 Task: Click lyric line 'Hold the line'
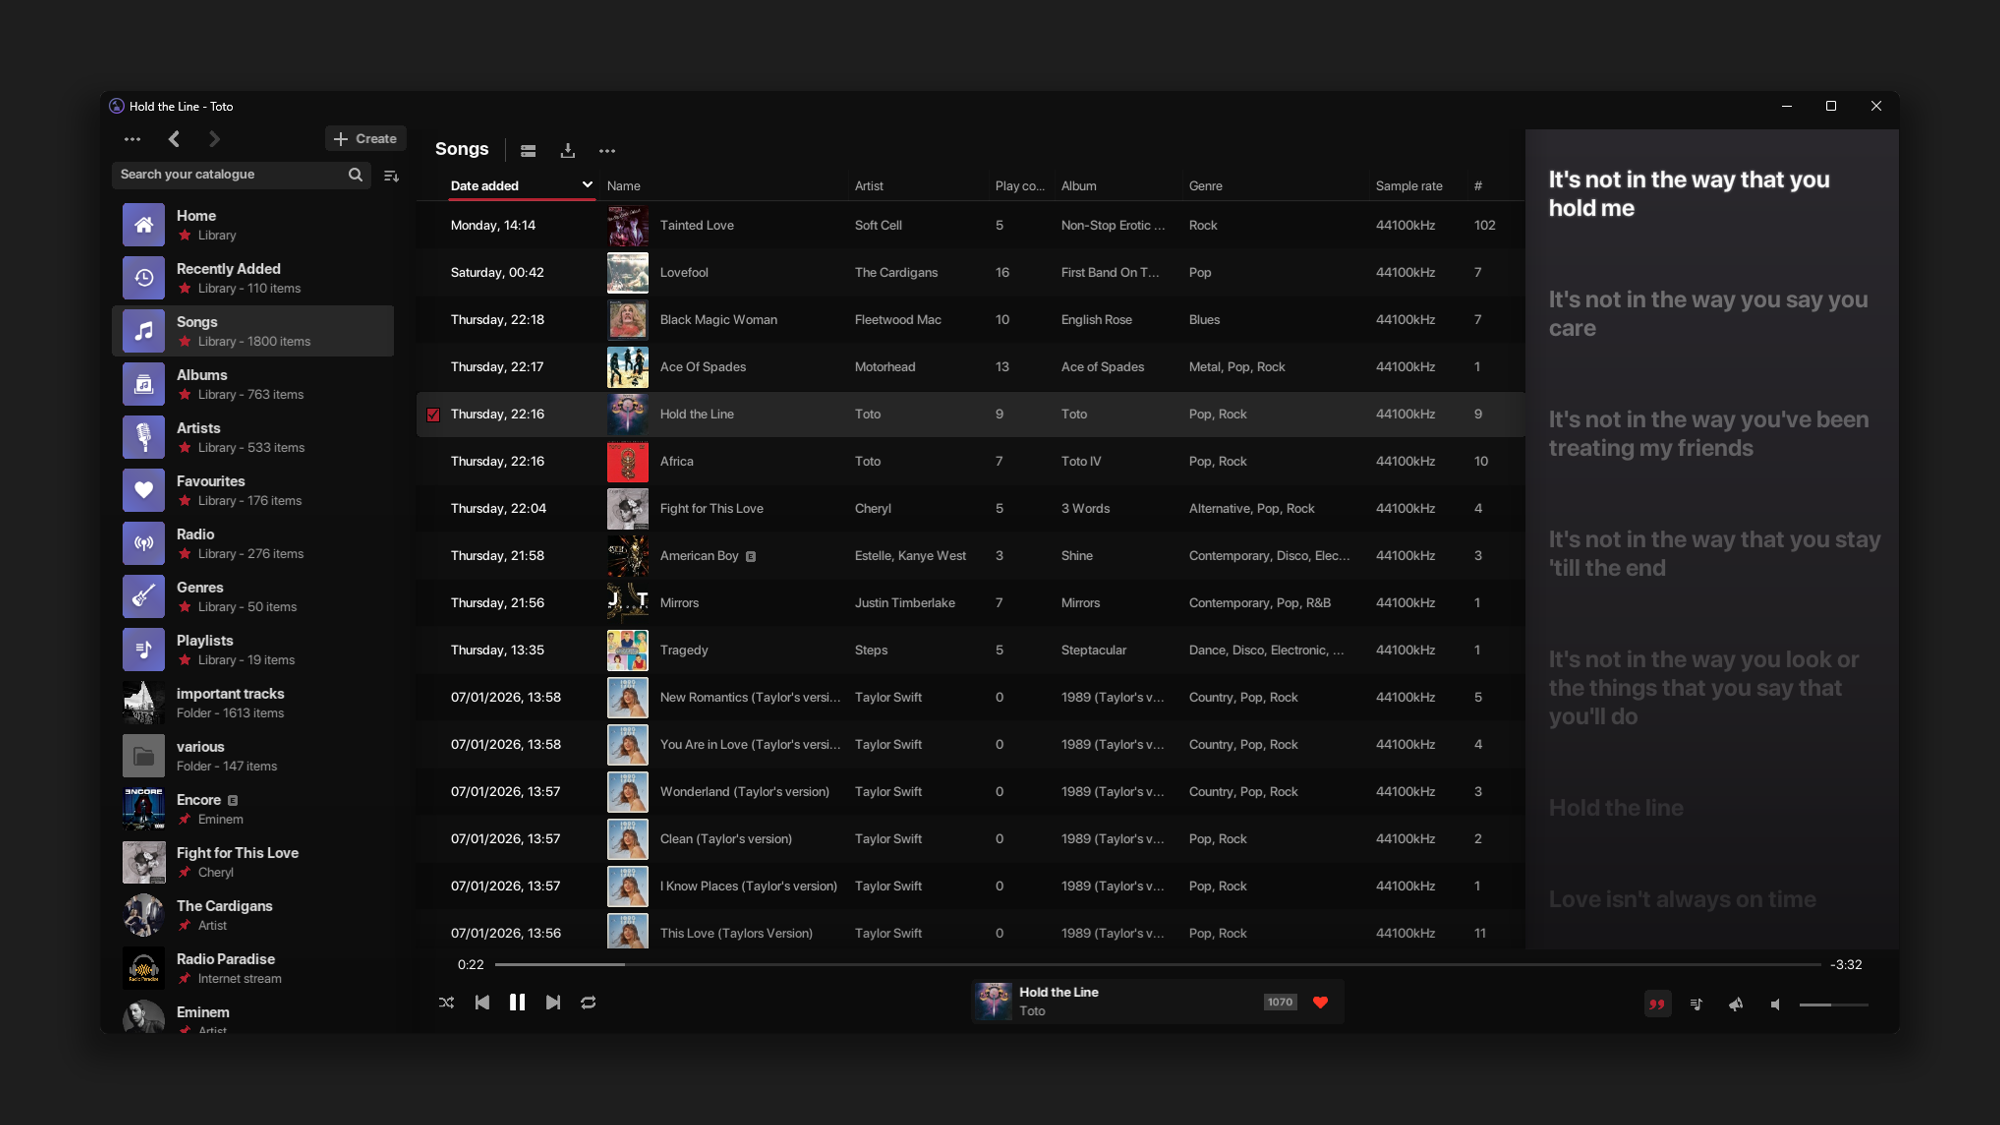click(1616, 808)
